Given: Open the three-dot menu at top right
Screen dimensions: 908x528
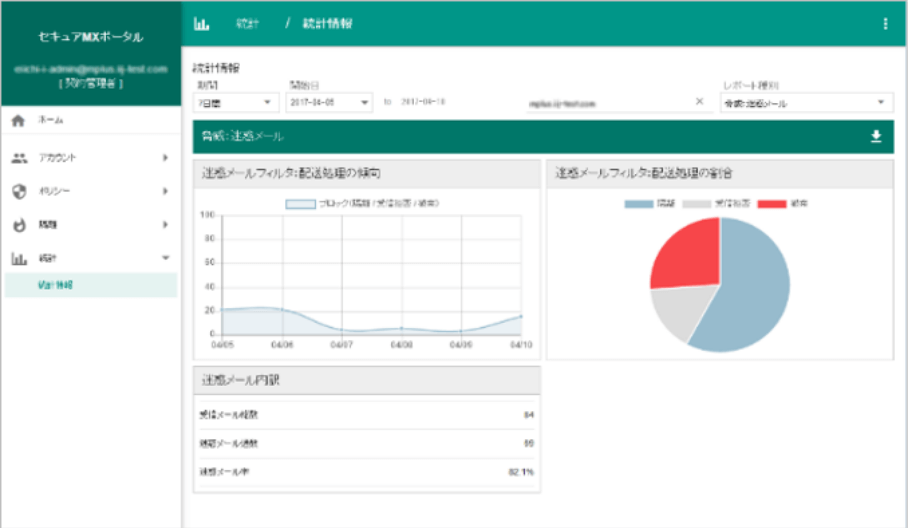Looking at the screenshot, I should tap(885, 23).
